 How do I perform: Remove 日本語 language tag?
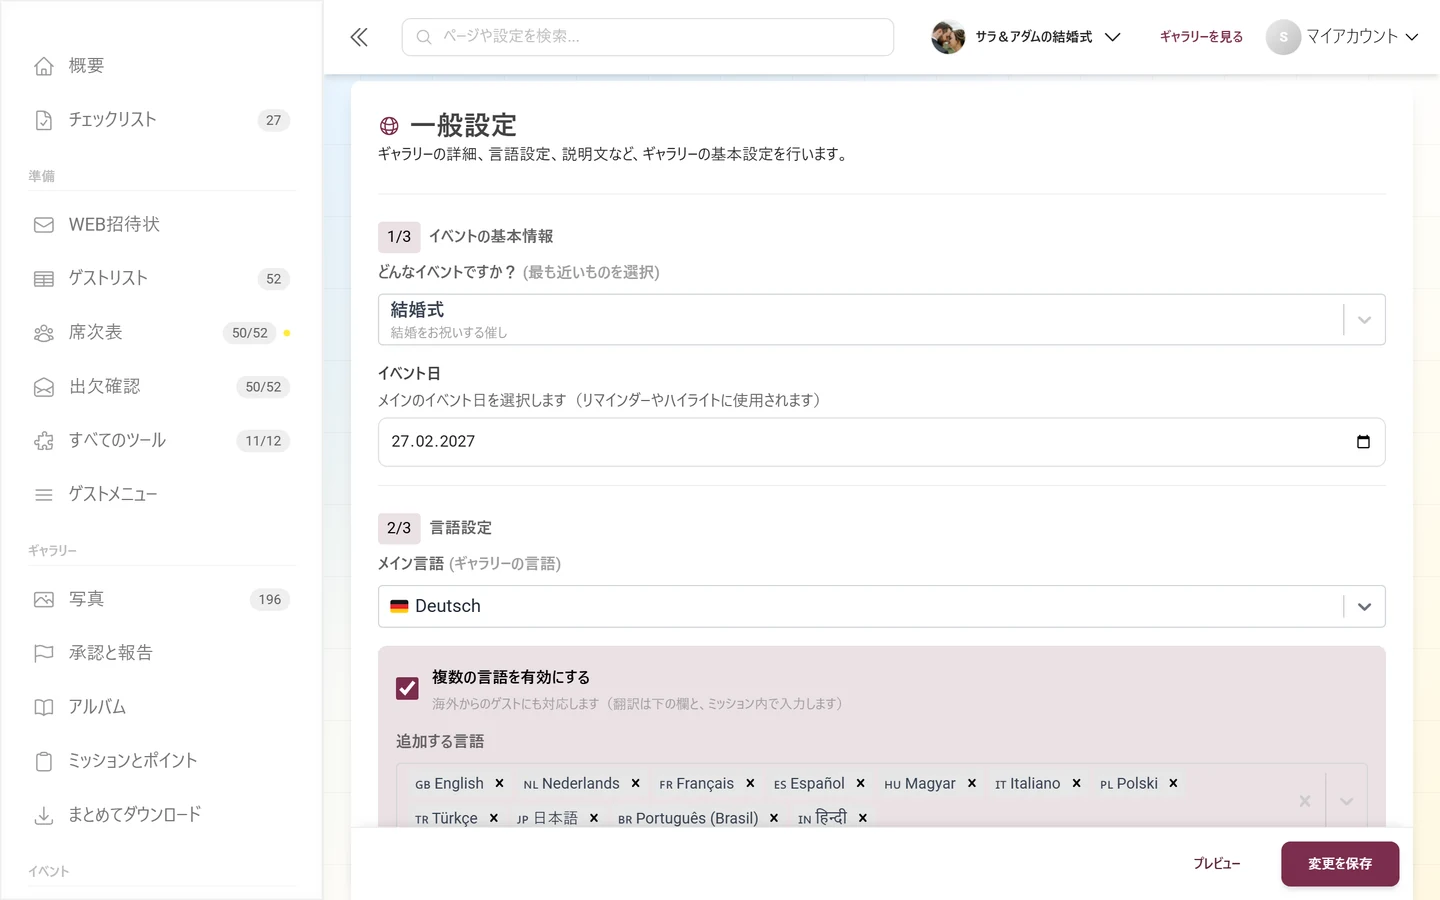click(593, 818)
